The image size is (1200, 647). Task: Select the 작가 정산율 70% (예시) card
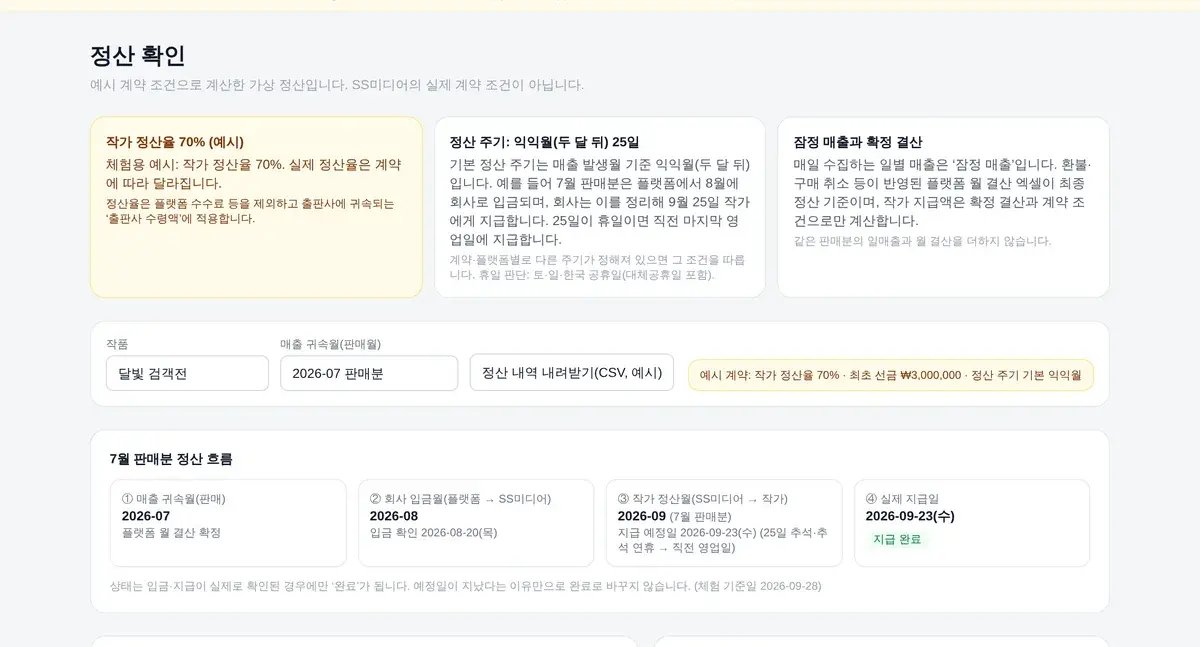click(256, 207)
